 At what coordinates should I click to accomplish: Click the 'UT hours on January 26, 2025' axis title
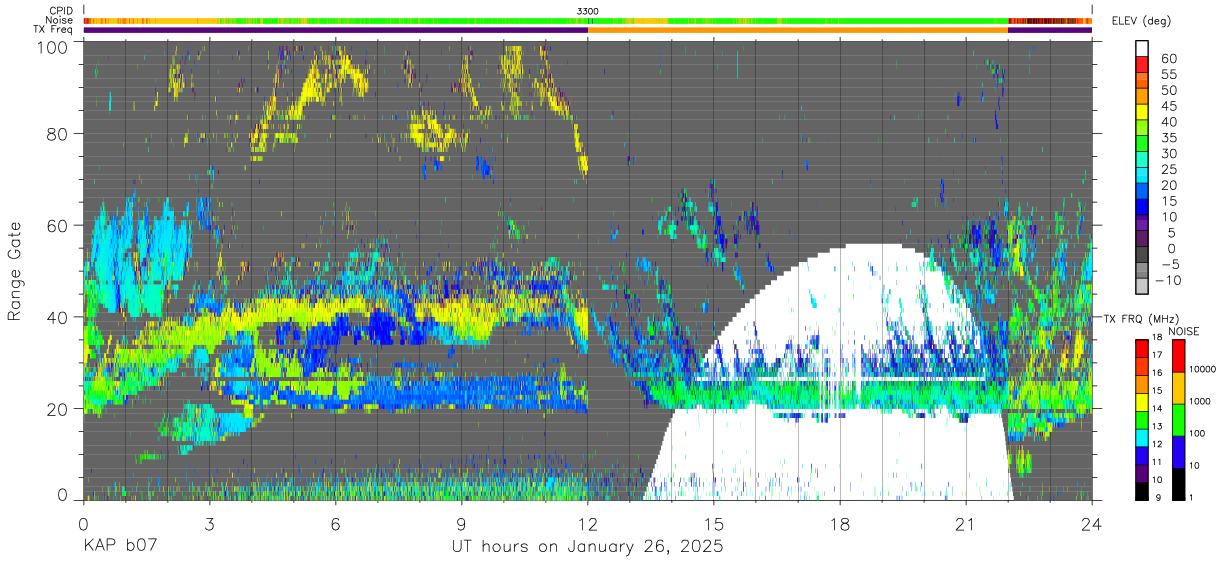click(x=588, y=547)
